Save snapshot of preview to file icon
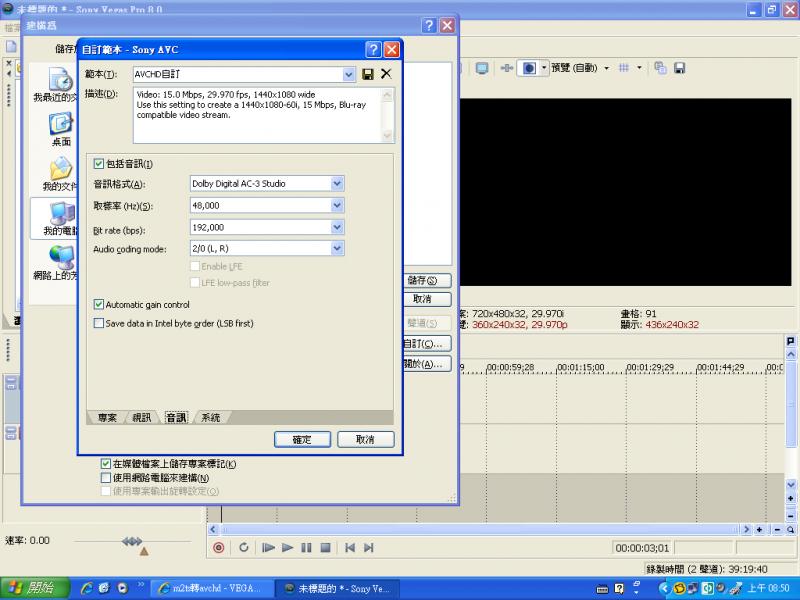The height and width of the screenshot is (600, 800). click(680, 68)
